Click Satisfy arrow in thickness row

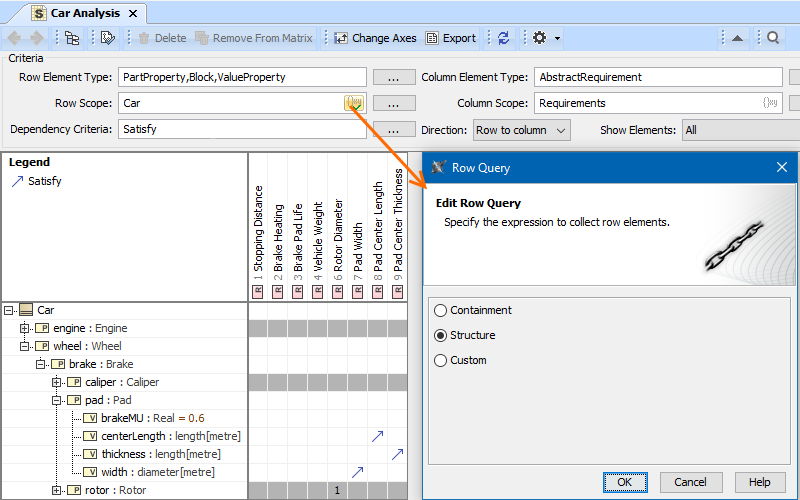[x=397, y=454]
